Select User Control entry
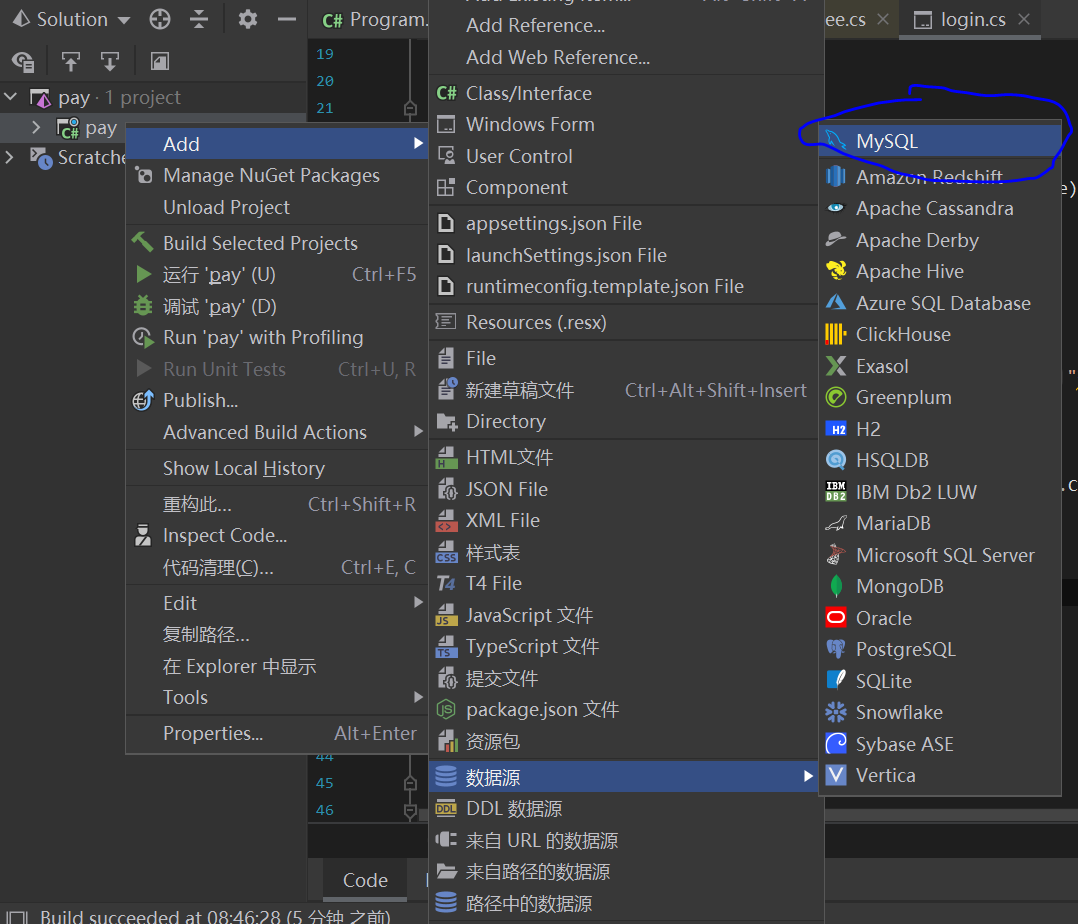The image size is (1078, 924). 626,156
